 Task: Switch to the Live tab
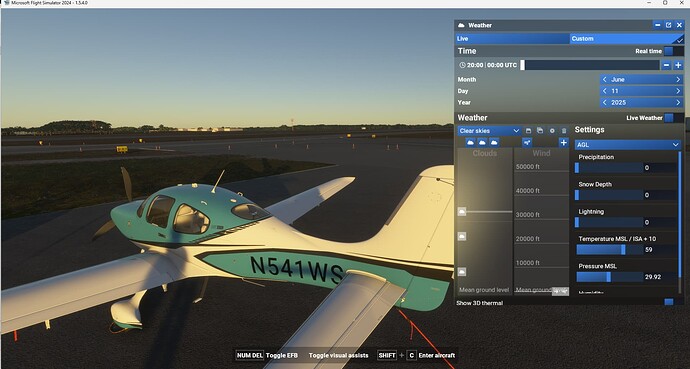click(512, 39)
